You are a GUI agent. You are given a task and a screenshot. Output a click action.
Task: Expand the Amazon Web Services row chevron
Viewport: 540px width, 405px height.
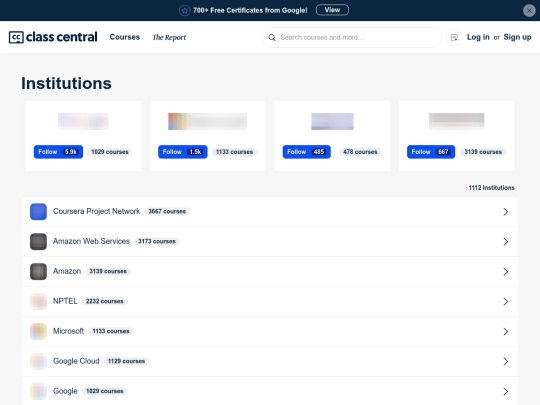coord(506,242)
